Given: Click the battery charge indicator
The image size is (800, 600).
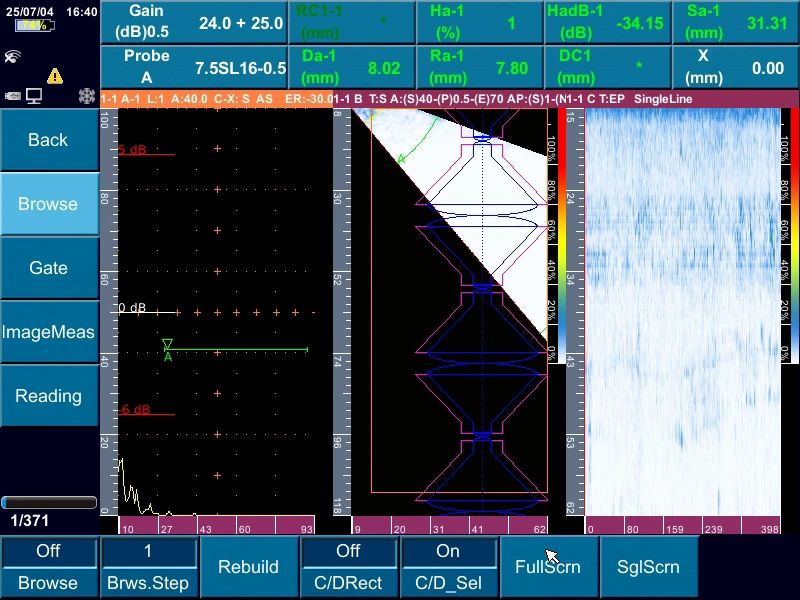Looking at the screenshot, I should [x=34, y=25].
